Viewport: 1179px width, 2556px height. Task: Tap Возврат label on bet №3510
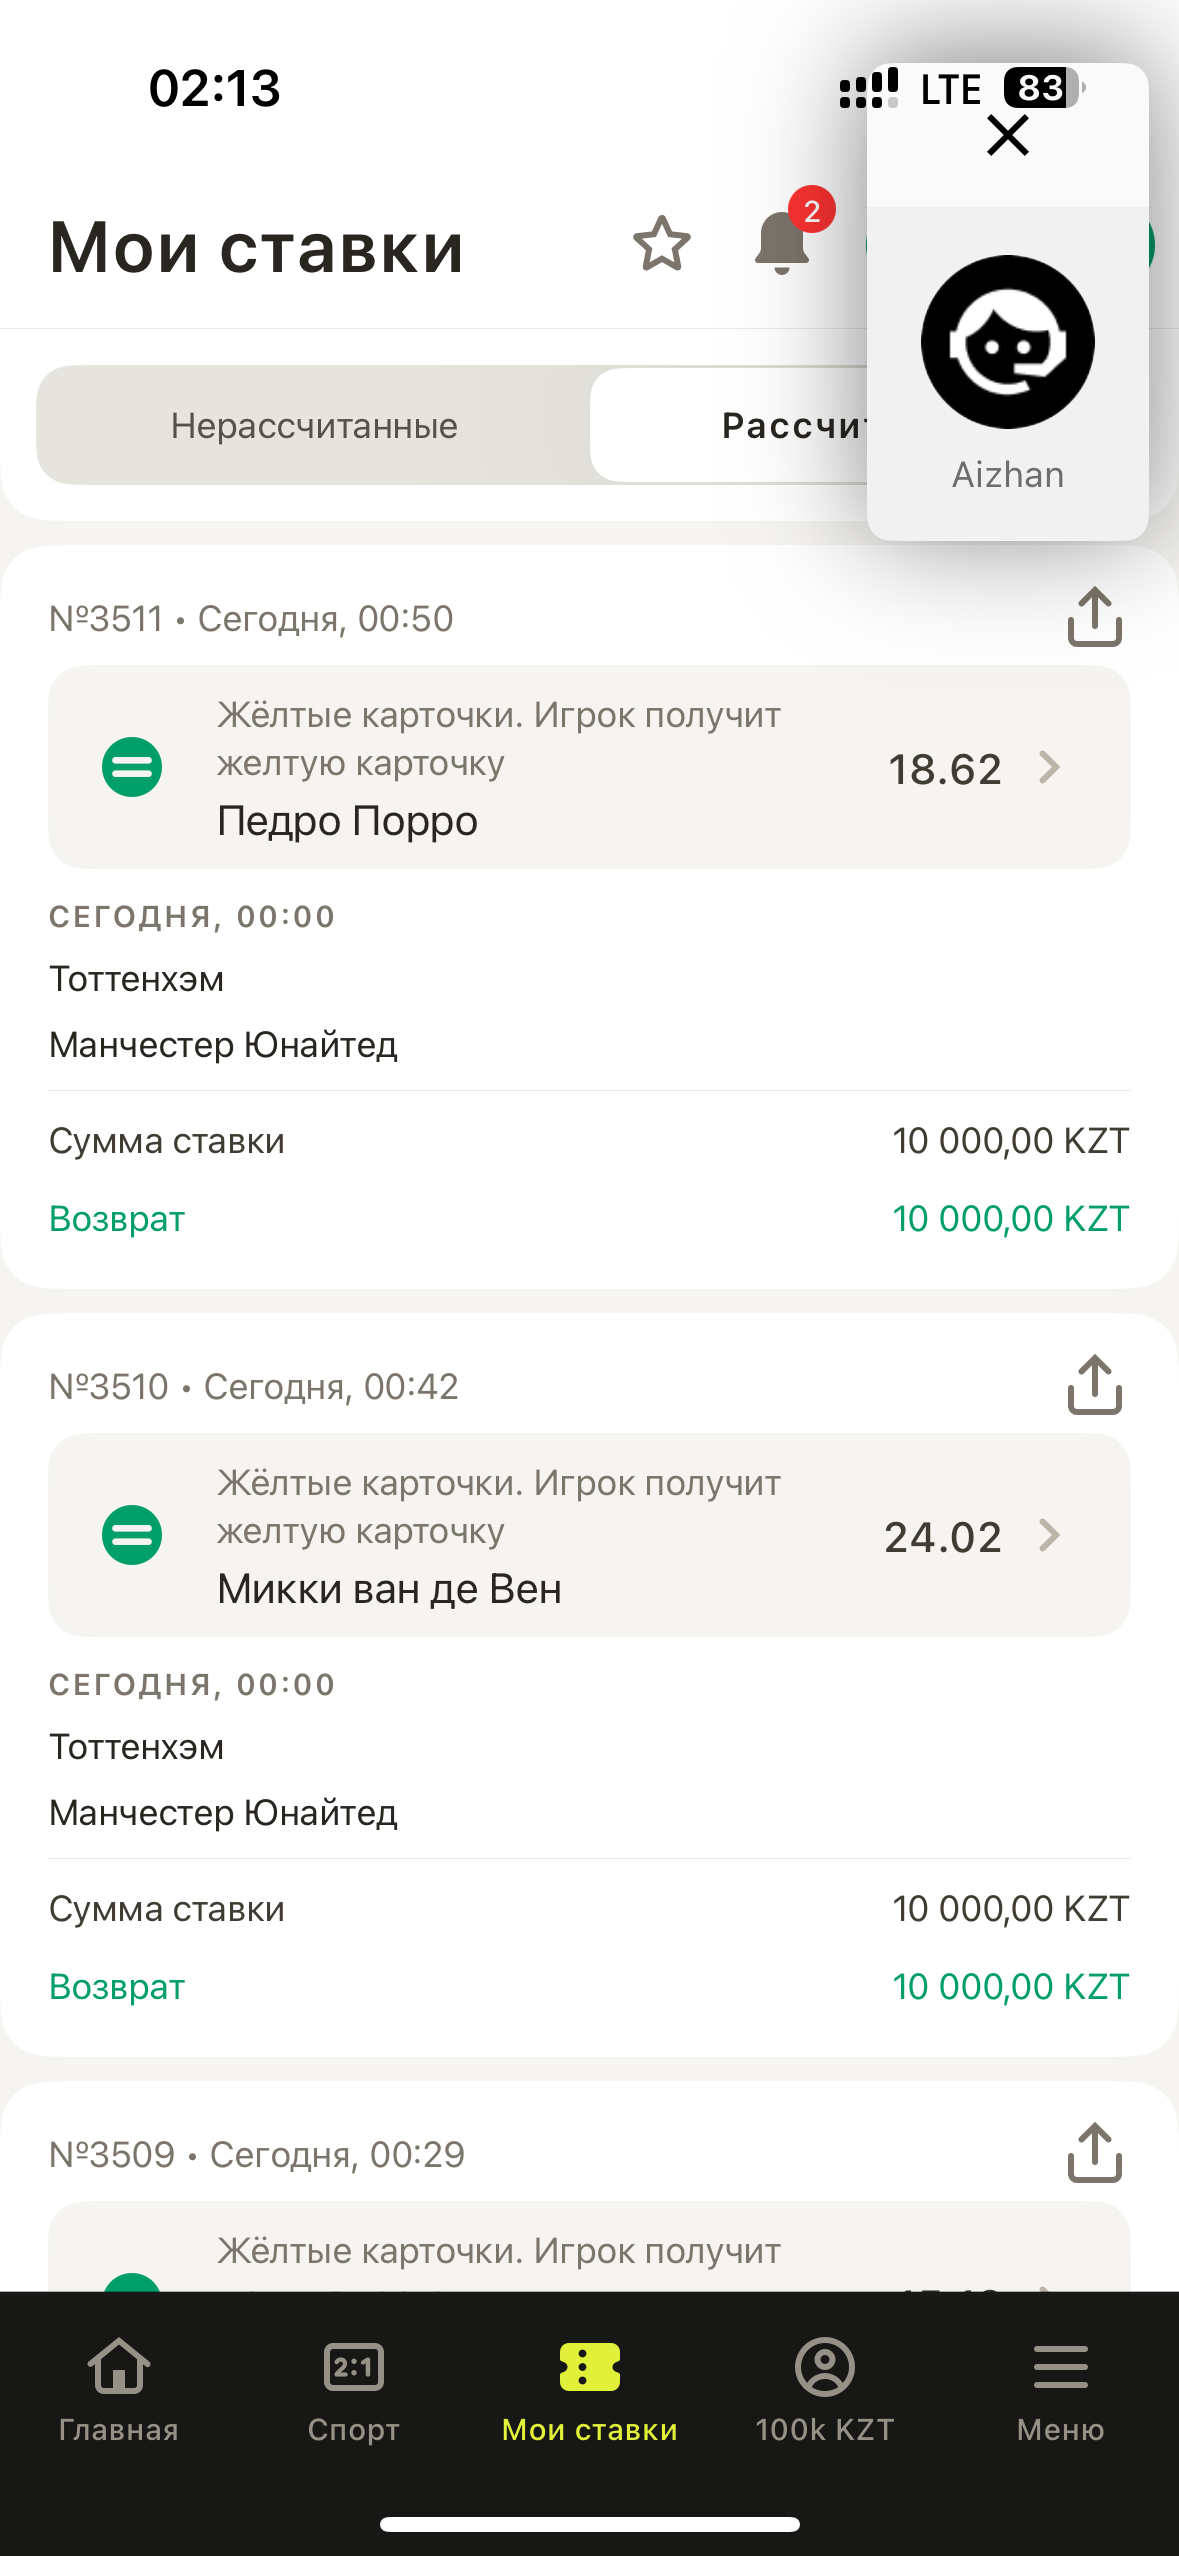(117, 1987)
